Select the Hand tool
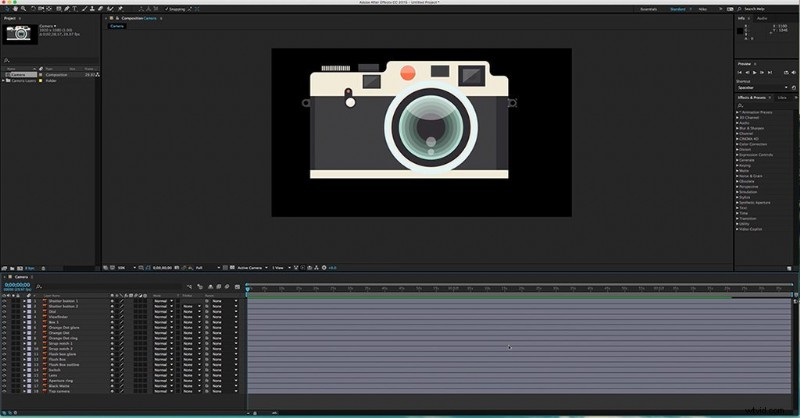The image size is (800, 418). (15, 9)
